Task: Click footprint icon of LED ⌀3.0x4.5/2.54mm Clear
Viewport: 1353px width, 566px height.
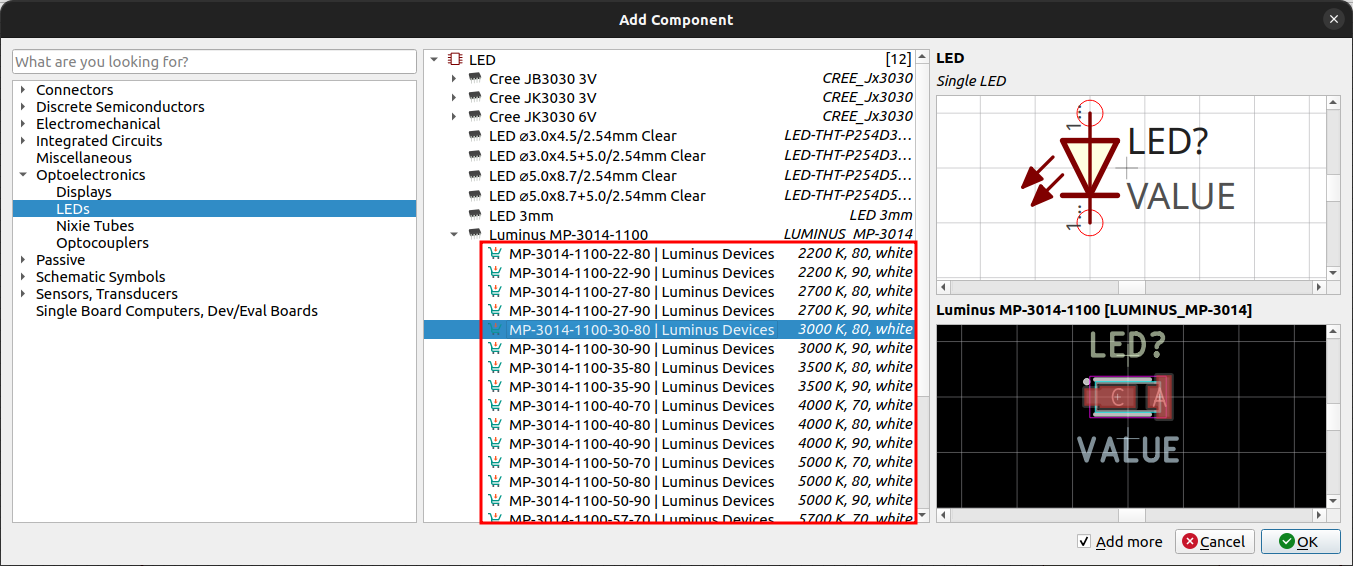Action: (475, 136)
